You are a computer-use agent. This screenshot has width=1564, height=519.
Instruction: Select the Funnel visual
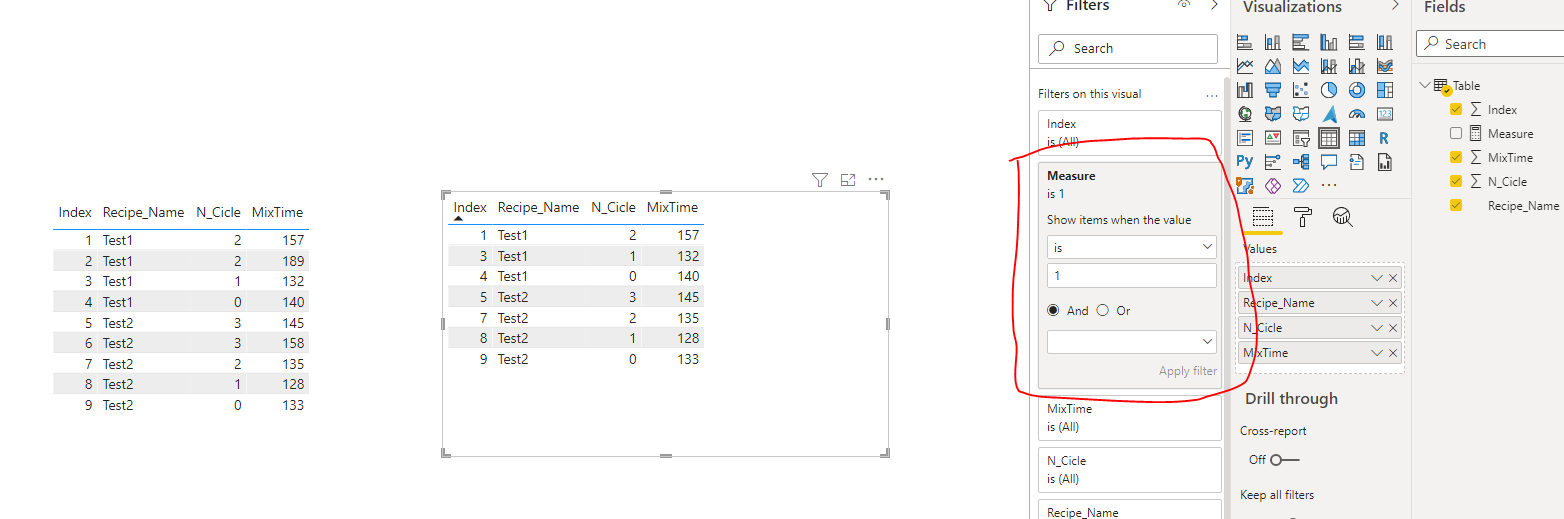1273,90
